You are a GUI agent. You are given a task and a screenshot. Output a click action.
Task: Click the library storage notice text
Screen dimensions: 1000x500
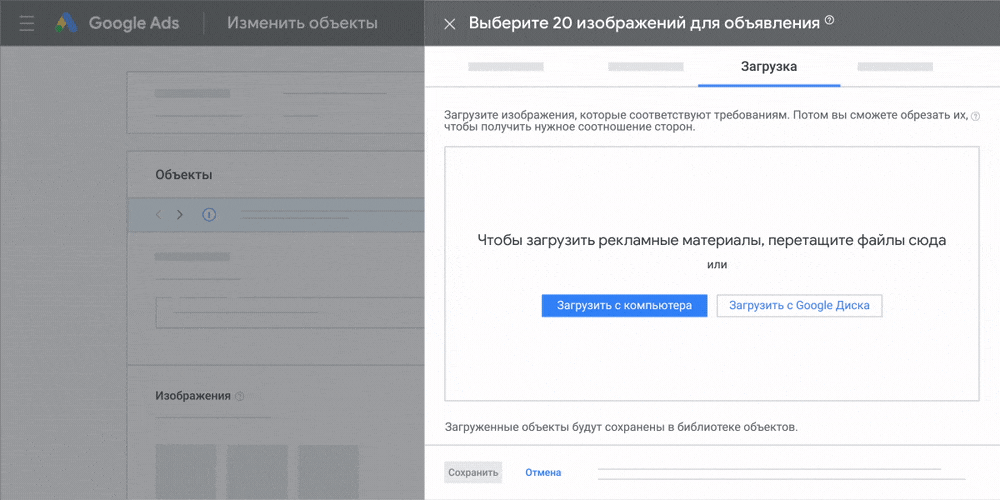[x=621, y=427]
